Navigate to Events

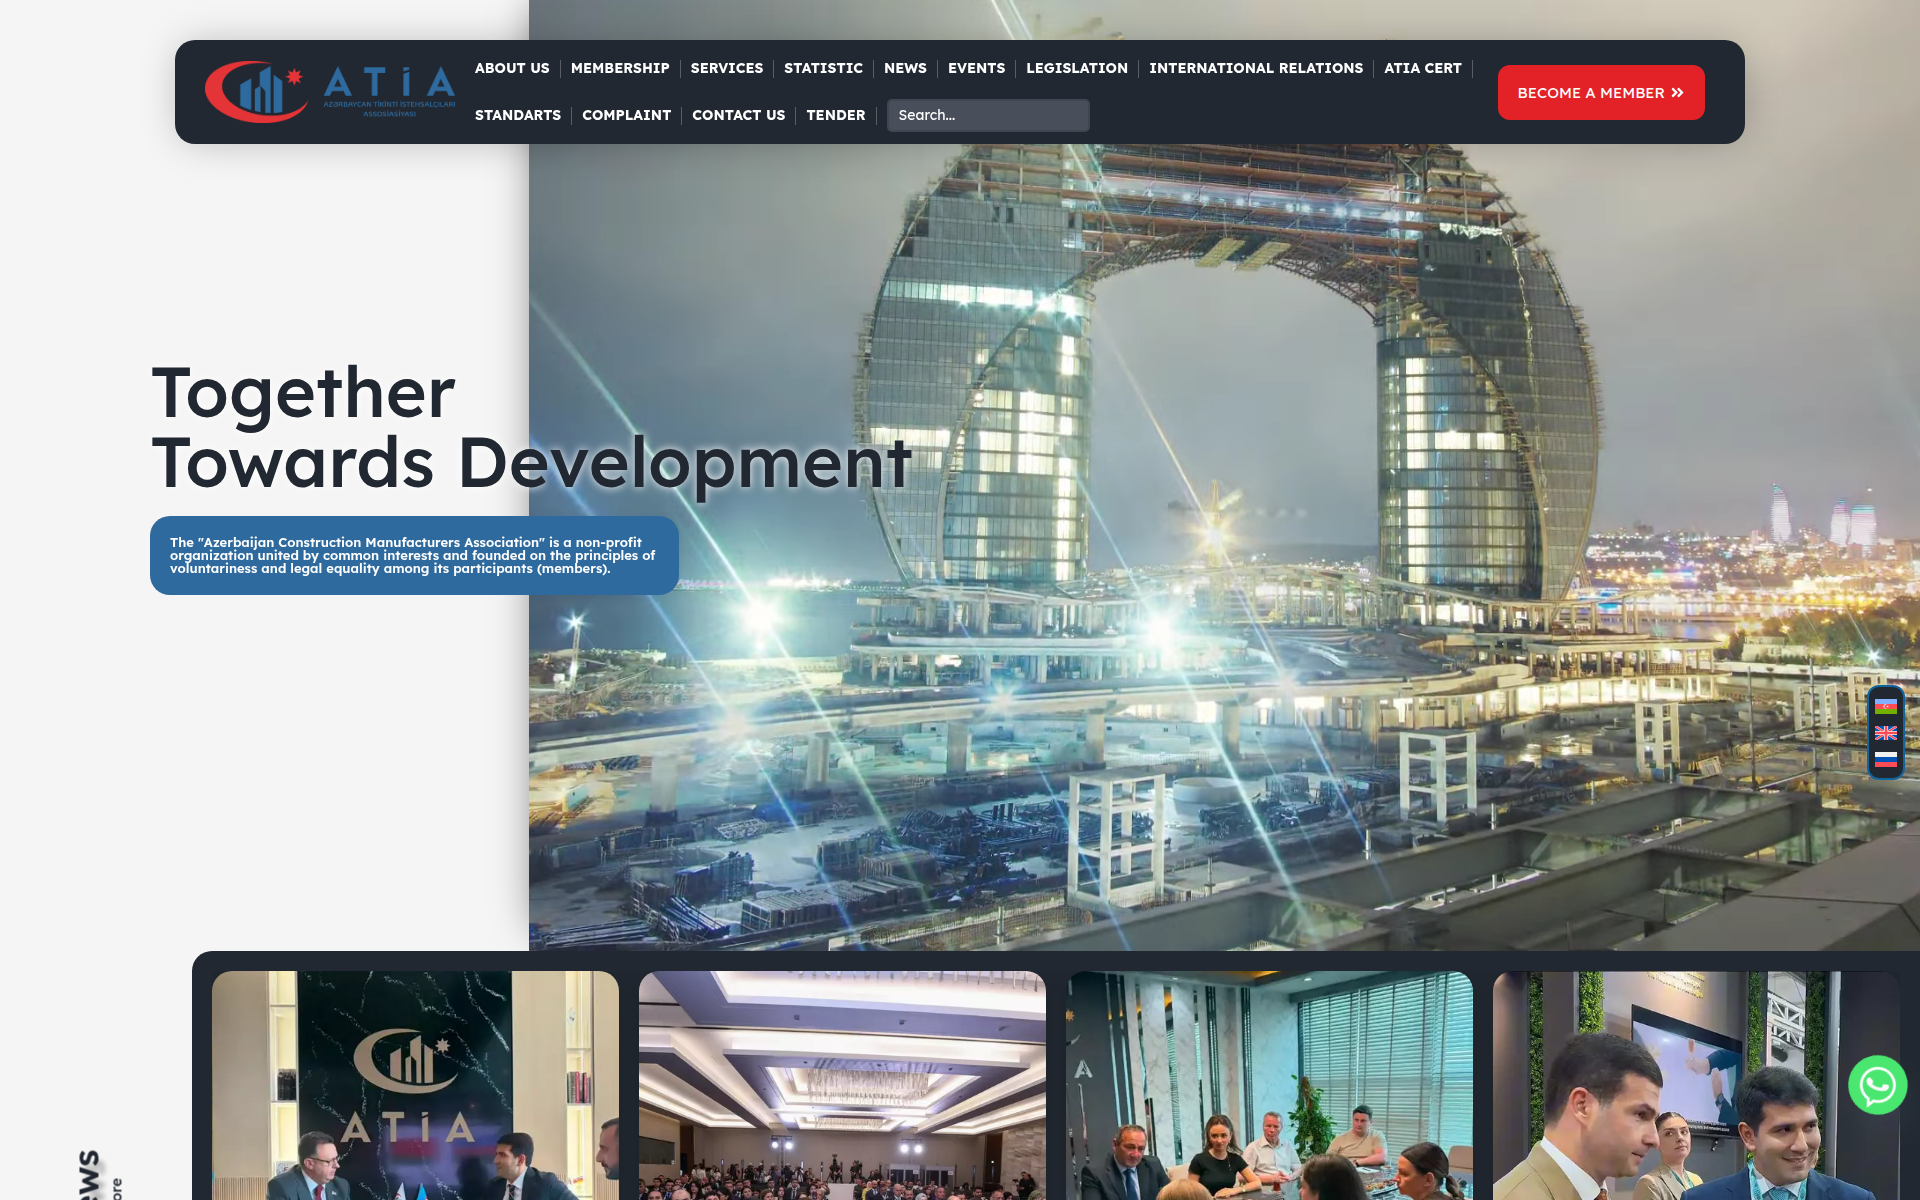pos(976,68)
